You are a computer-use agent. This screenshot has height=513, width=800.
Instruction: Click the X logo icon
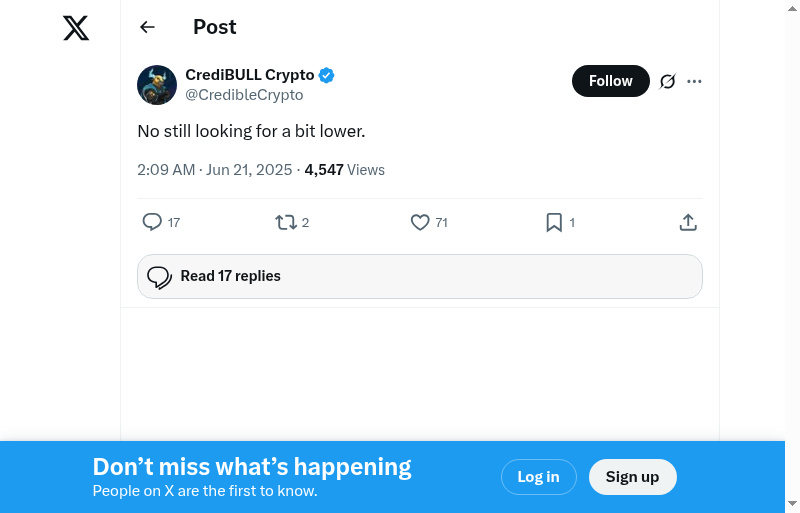tap(76, 28)
